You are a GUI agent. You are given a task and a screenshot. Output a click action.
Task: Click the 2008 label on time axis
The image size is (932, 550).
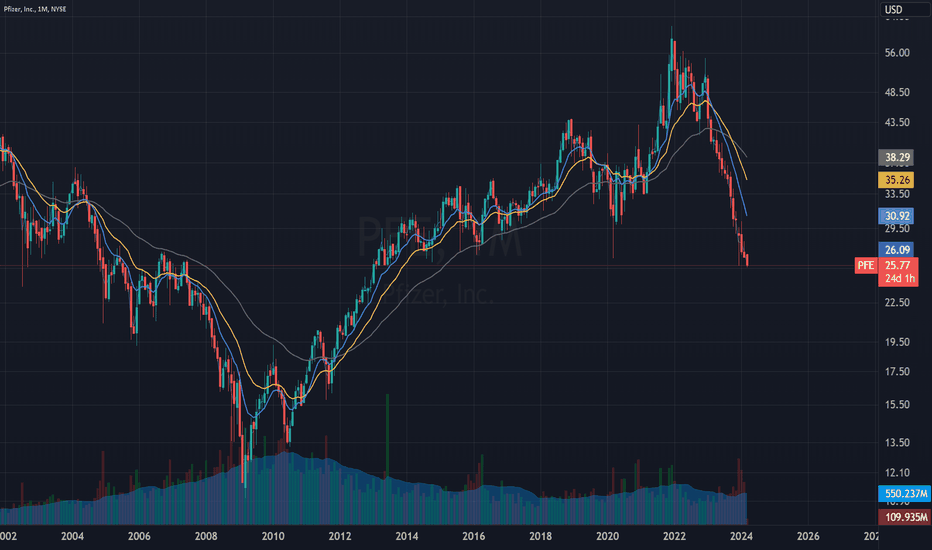[206, 536]
